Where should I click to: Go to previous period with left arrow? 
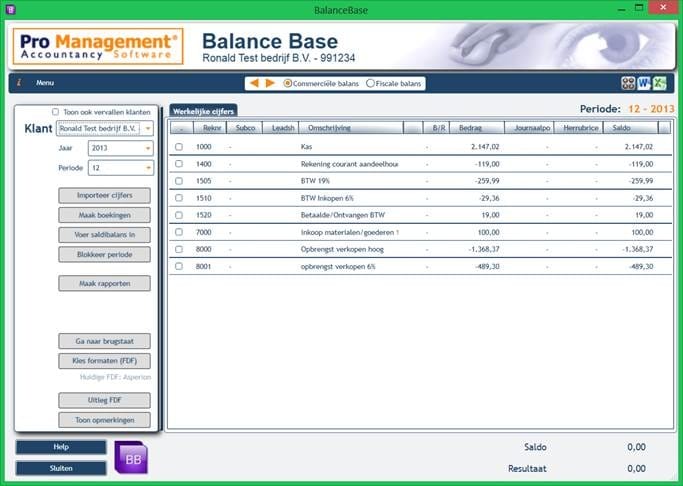[x=254, y=83]
